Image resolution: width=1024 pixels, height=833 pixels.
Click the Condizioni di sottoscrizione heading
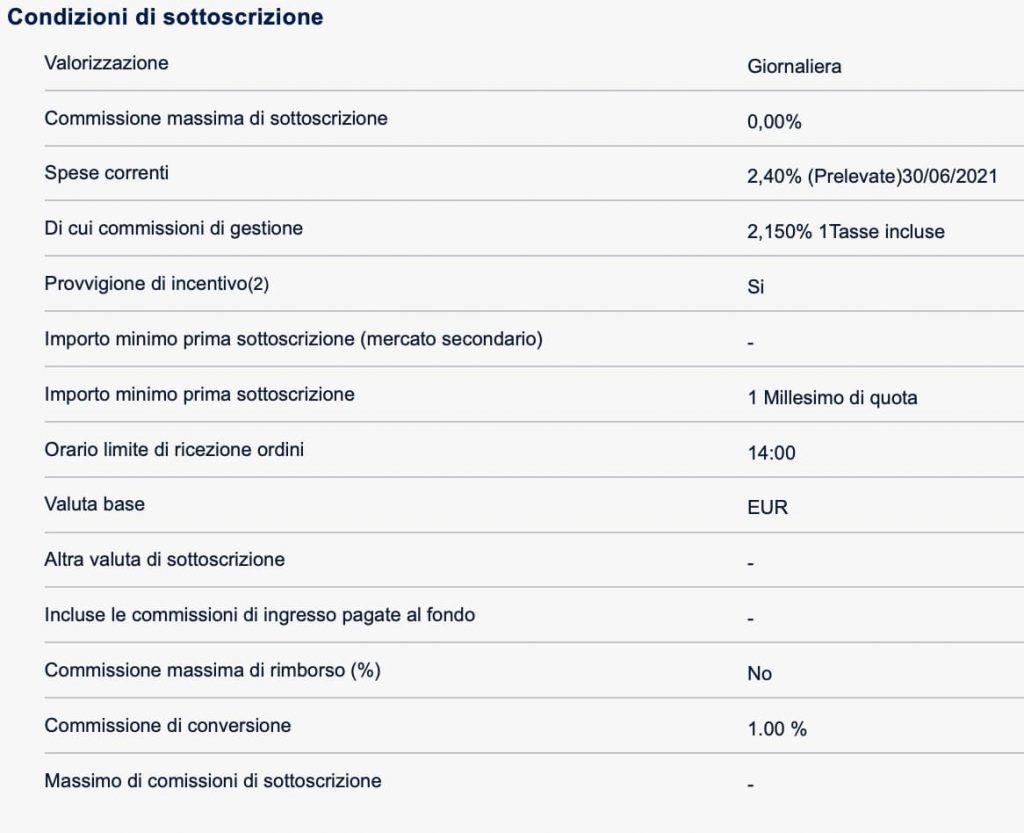(x=165, y=18)
